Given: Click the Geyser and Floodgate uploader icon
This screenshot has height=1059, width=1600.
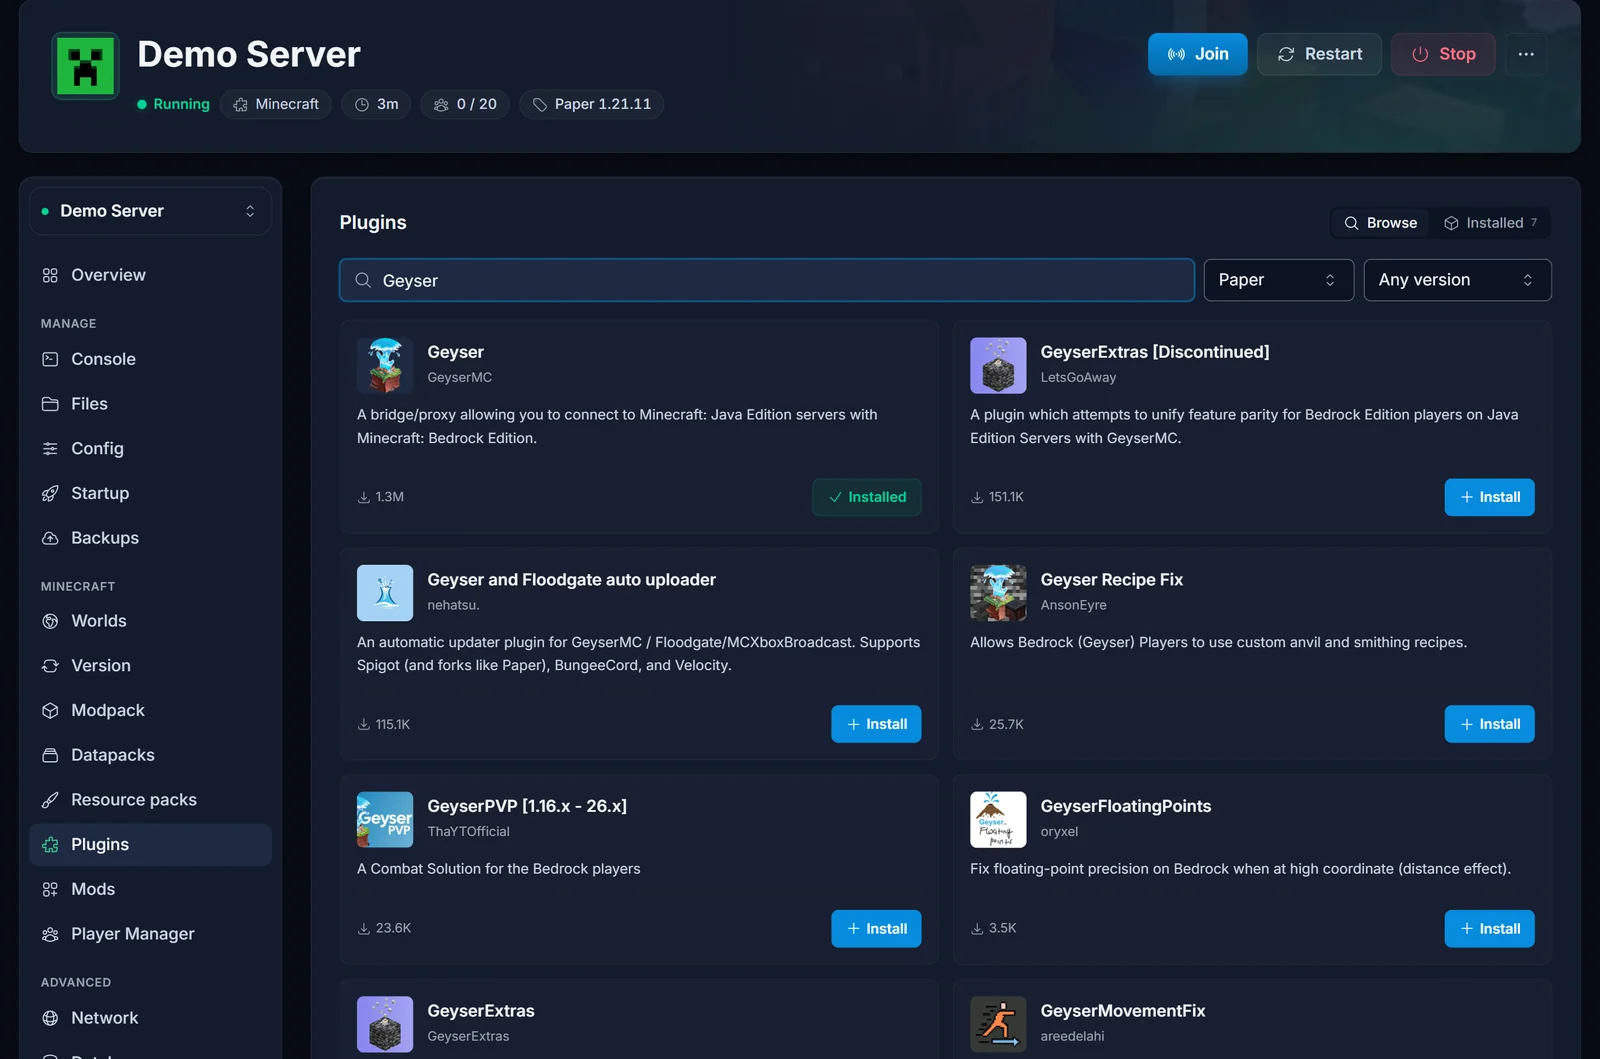Looking at the screenshot, I should click(x=385, y=593).
